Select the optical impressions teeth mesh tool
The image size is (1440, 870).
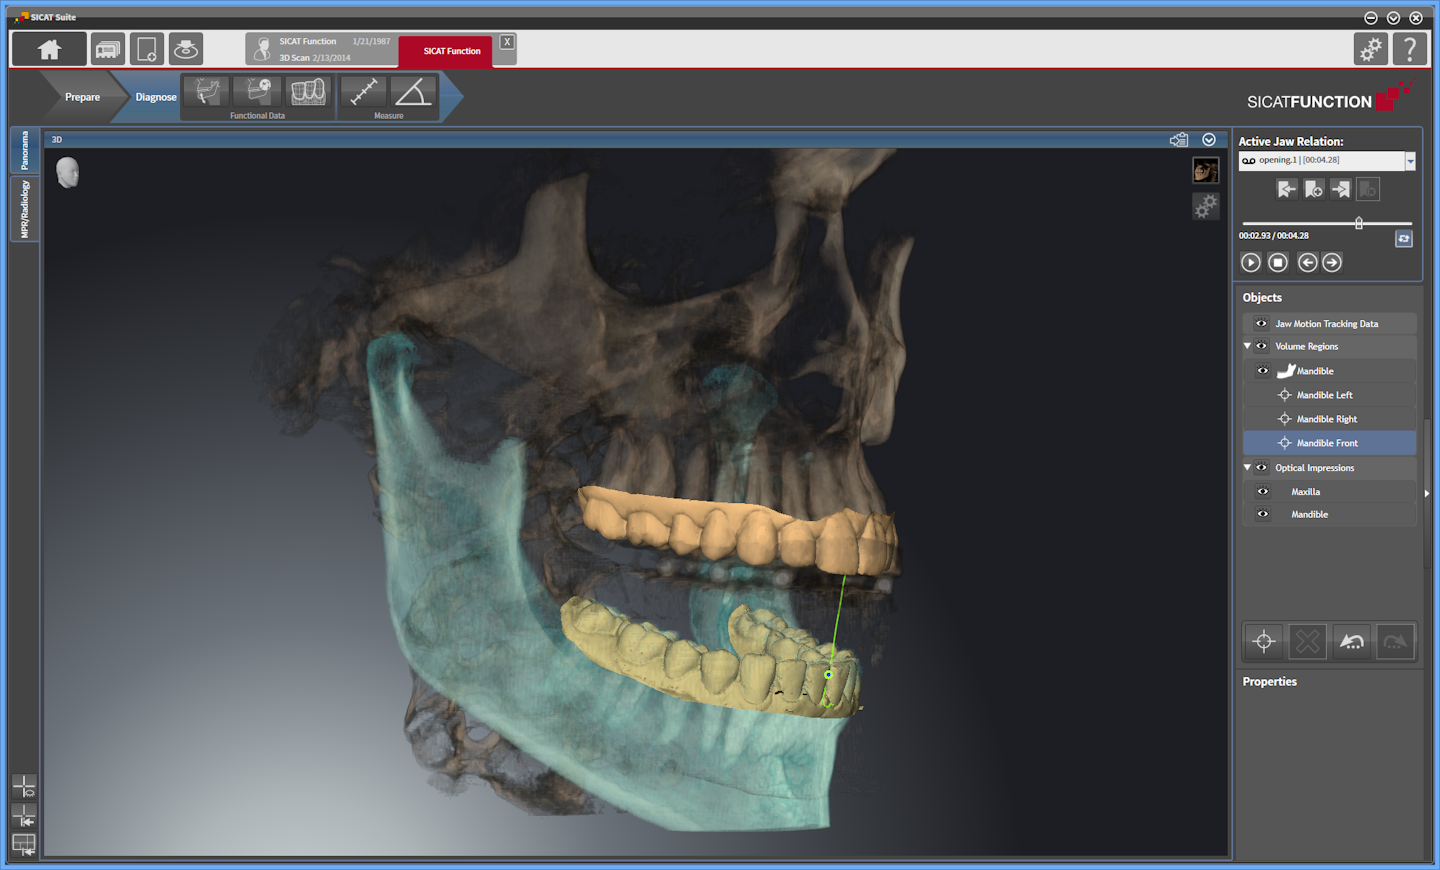[x=308, y=92]
